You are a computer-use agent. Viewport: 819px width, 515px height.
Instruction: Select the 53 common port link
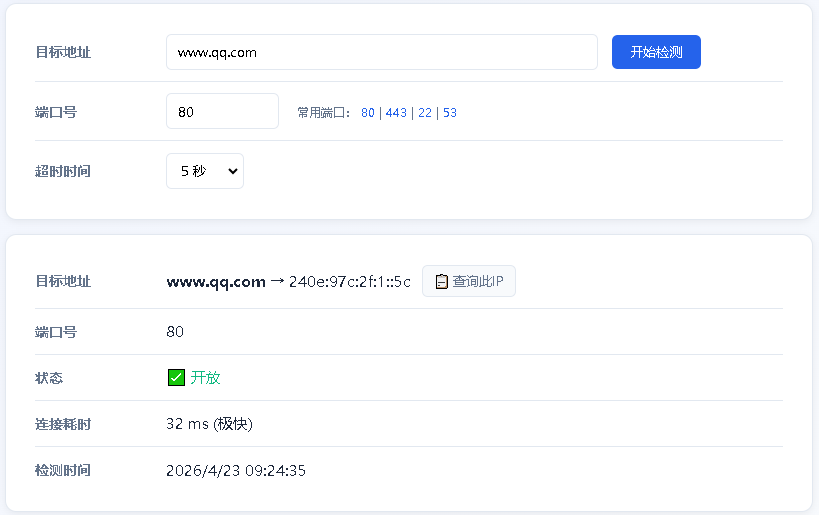click(450, 113)
